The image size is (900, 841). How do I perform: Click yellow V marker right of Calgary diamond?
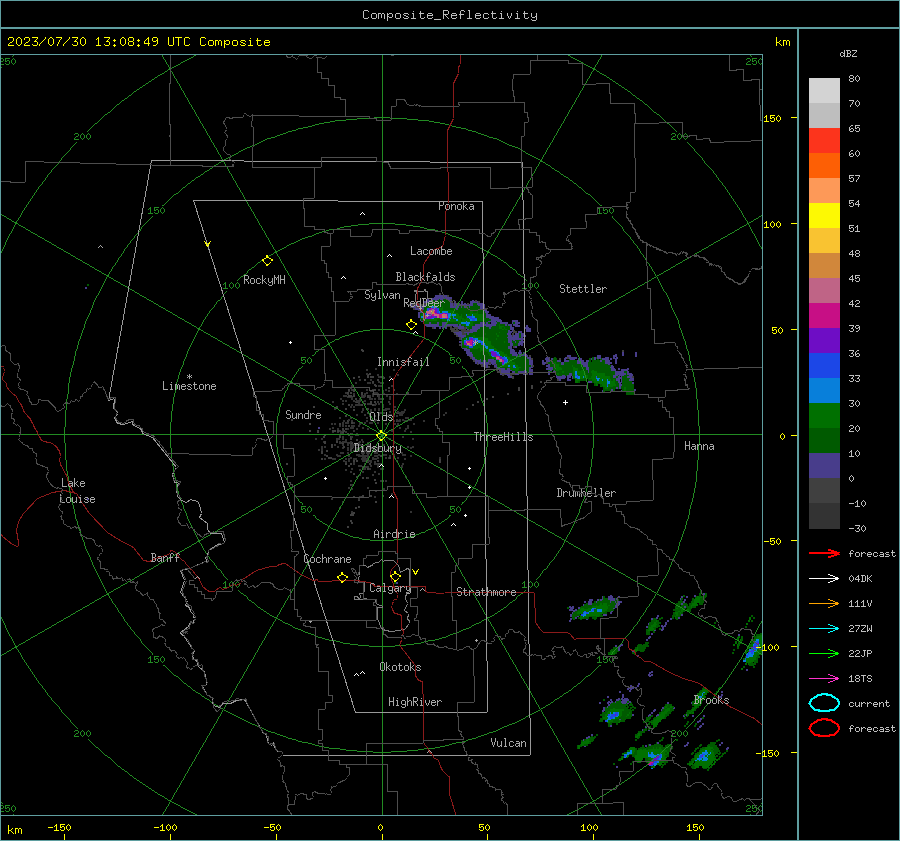click(x=416, y=572)
